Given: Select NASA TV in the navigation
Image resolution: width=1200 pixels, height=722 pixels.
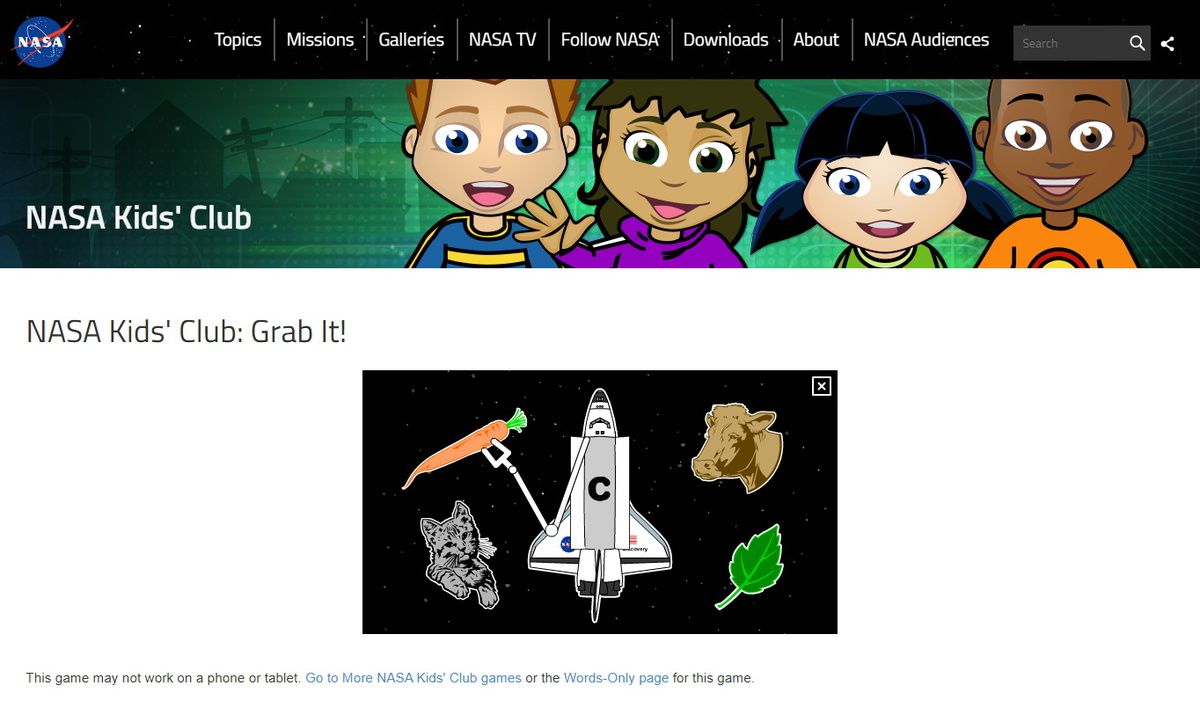Looking at the screenshot, I should pyautogui.click(x=502, y=40).
